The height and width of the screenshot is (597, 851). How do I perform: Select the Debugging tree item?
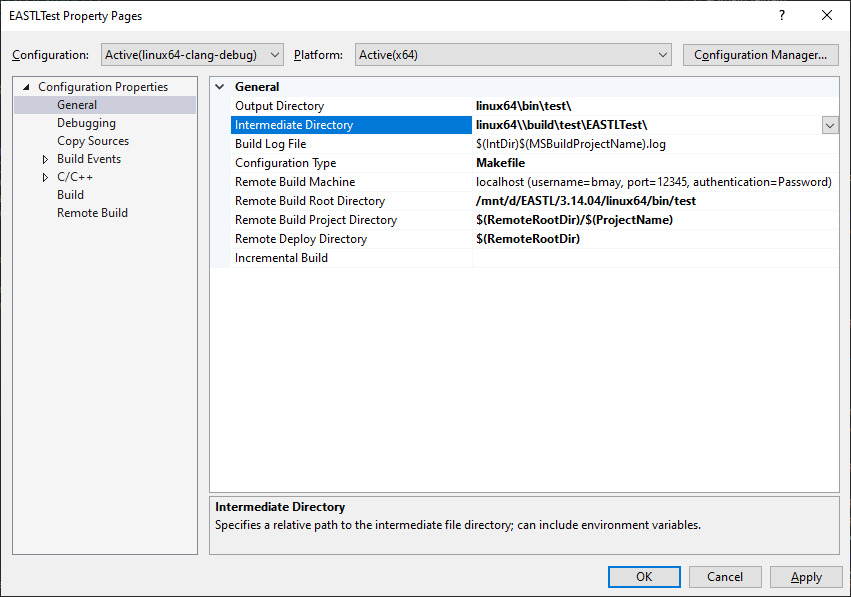pyautogui.click(x=85, y=122)
